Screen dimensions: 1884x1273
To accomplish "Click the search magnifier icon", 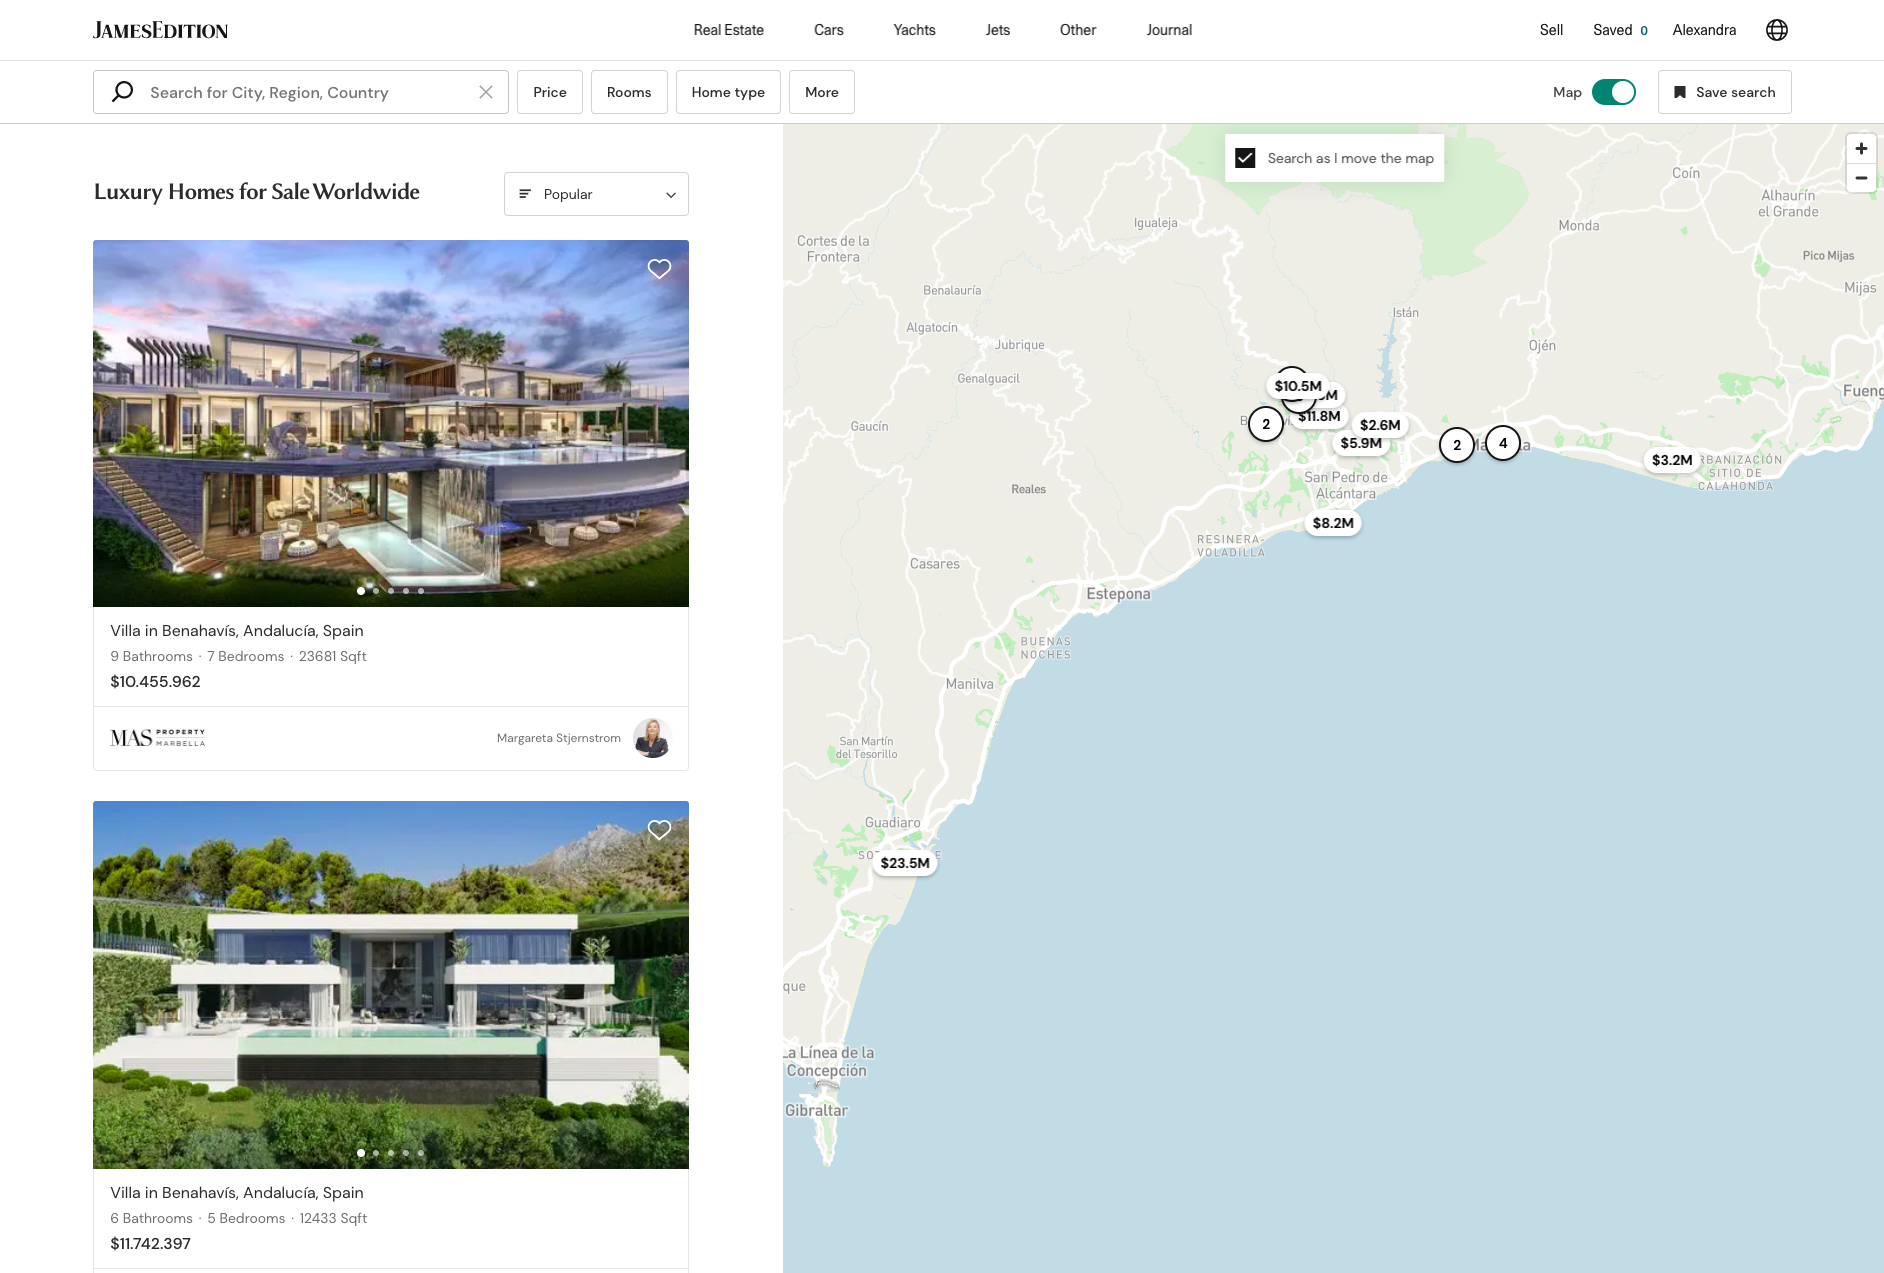I will coord(123,92).
